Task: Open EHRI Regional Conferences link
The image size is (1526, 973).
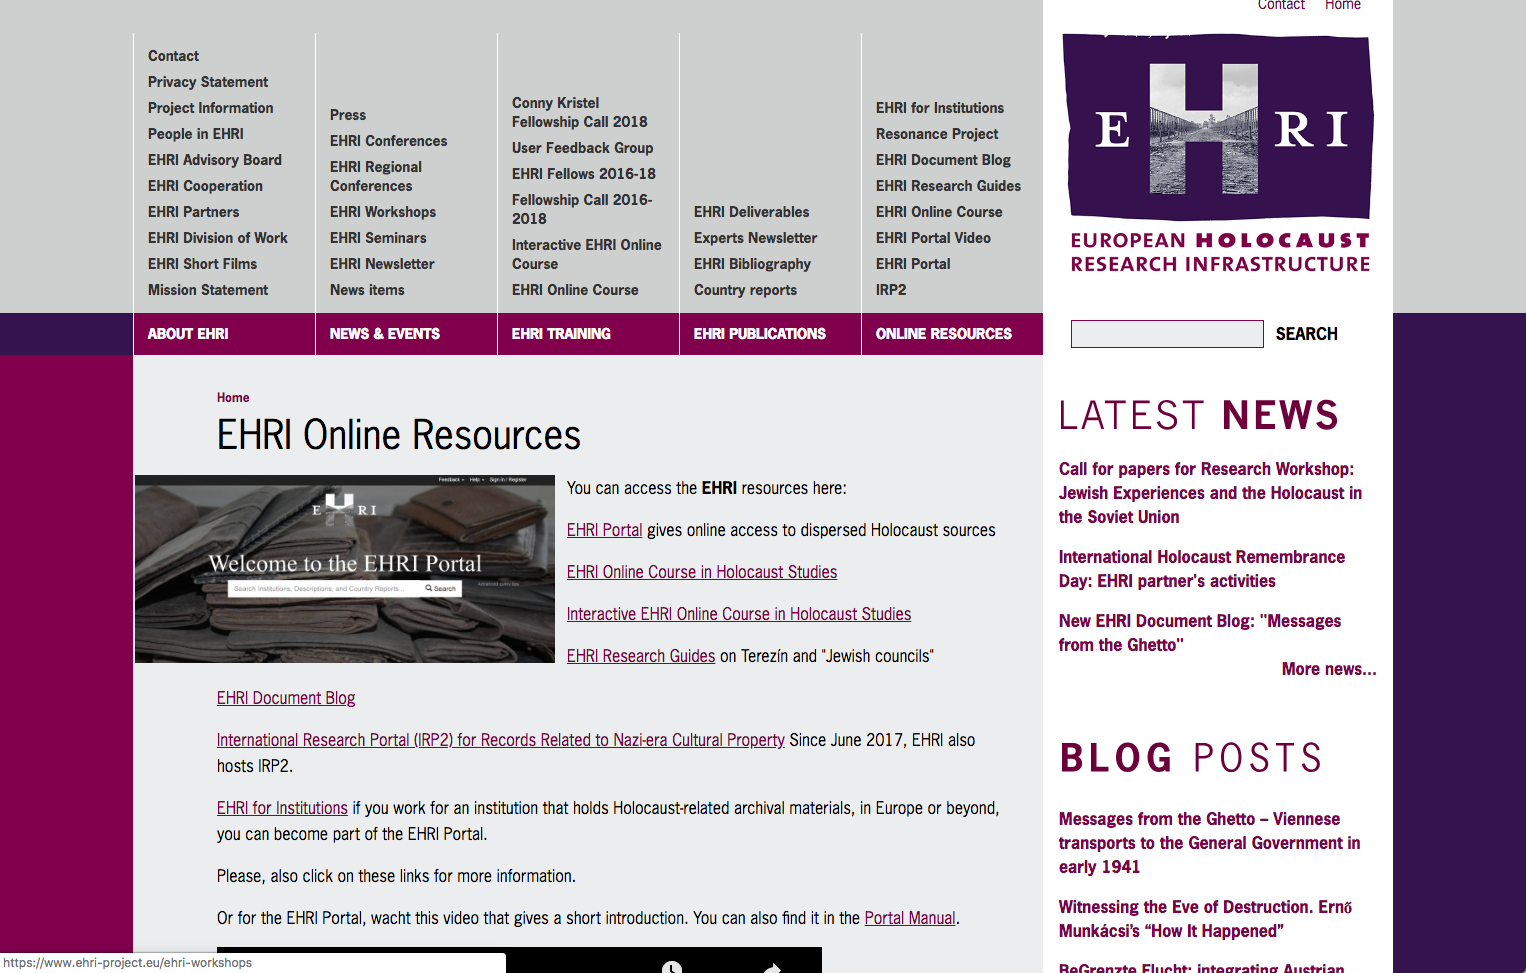Action: click(376, 176)
